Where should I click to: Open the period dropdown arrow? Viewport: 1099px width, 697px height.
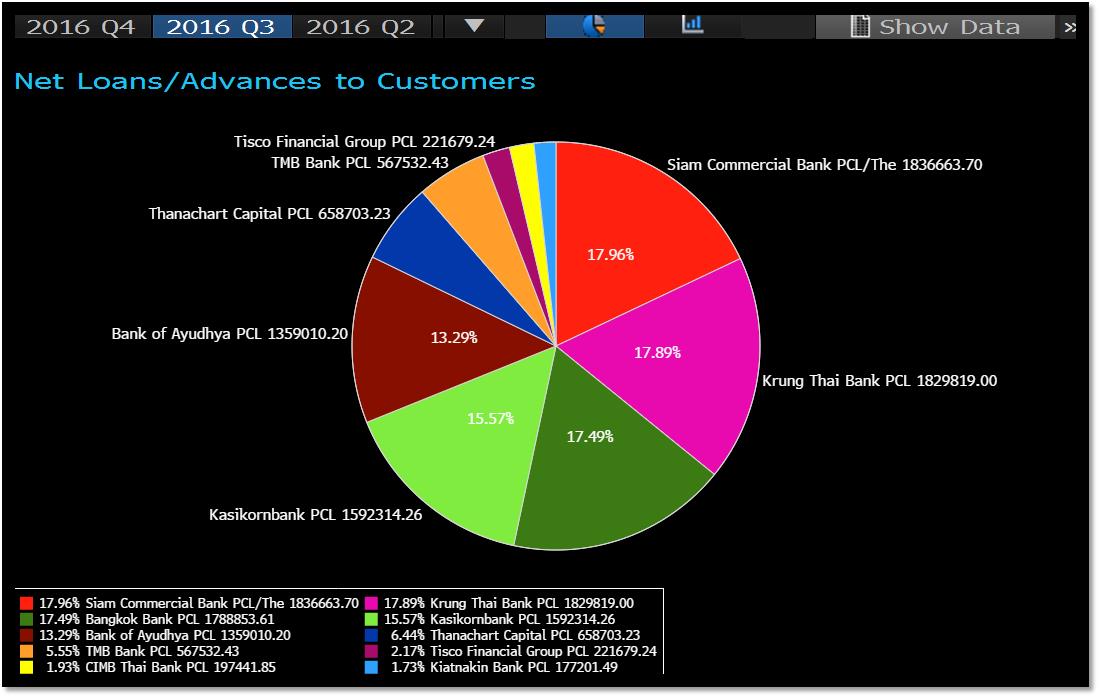pyautogui.click(x=475, y=27)
